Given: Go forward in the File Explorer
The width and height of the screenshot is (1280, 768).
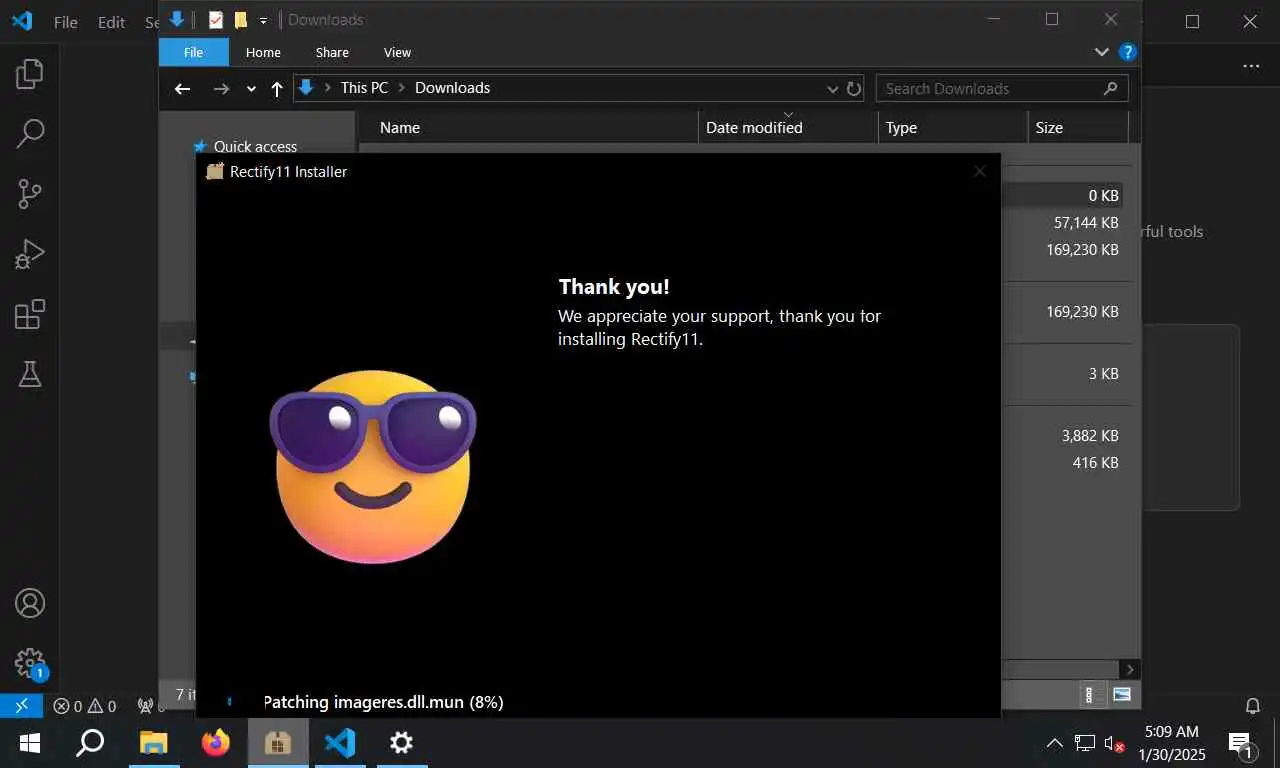Looking at the screenshot, I should [221, 89].
